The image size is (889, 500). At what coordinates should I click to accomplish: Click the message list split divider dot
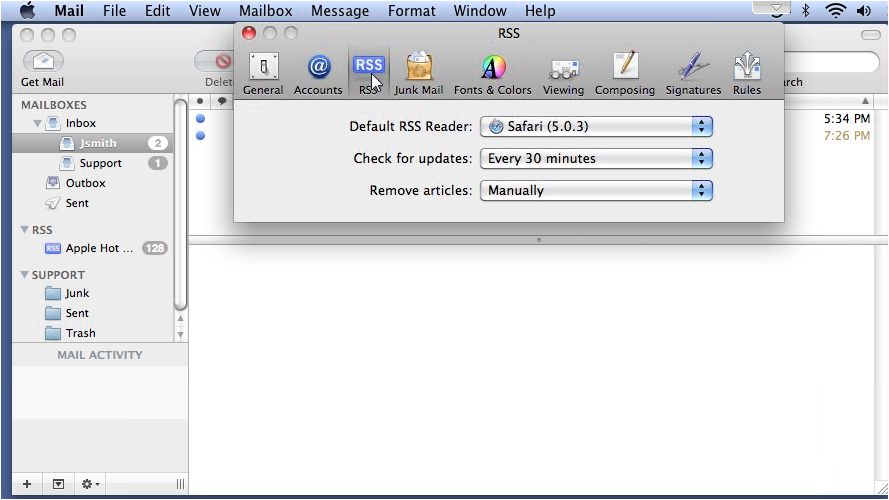coord(539,240)
